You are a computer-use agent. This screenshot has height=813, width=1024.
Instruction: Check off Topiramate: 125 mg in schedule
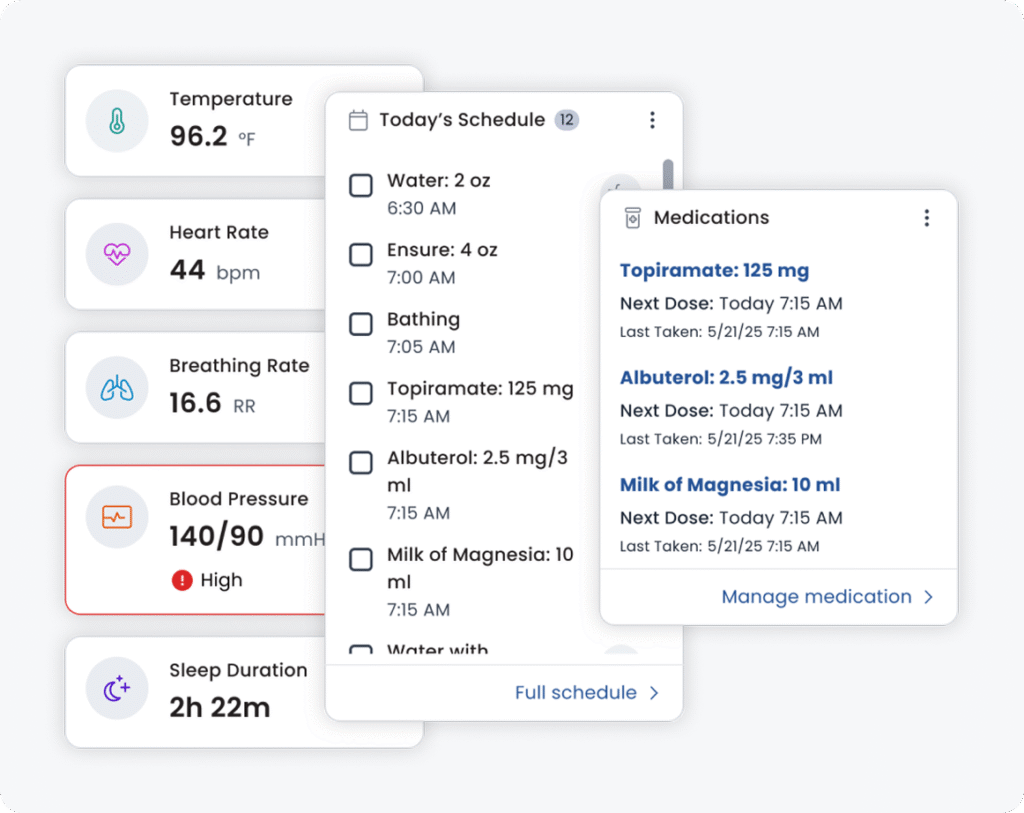pyautogui.click(x=361, y=394)
